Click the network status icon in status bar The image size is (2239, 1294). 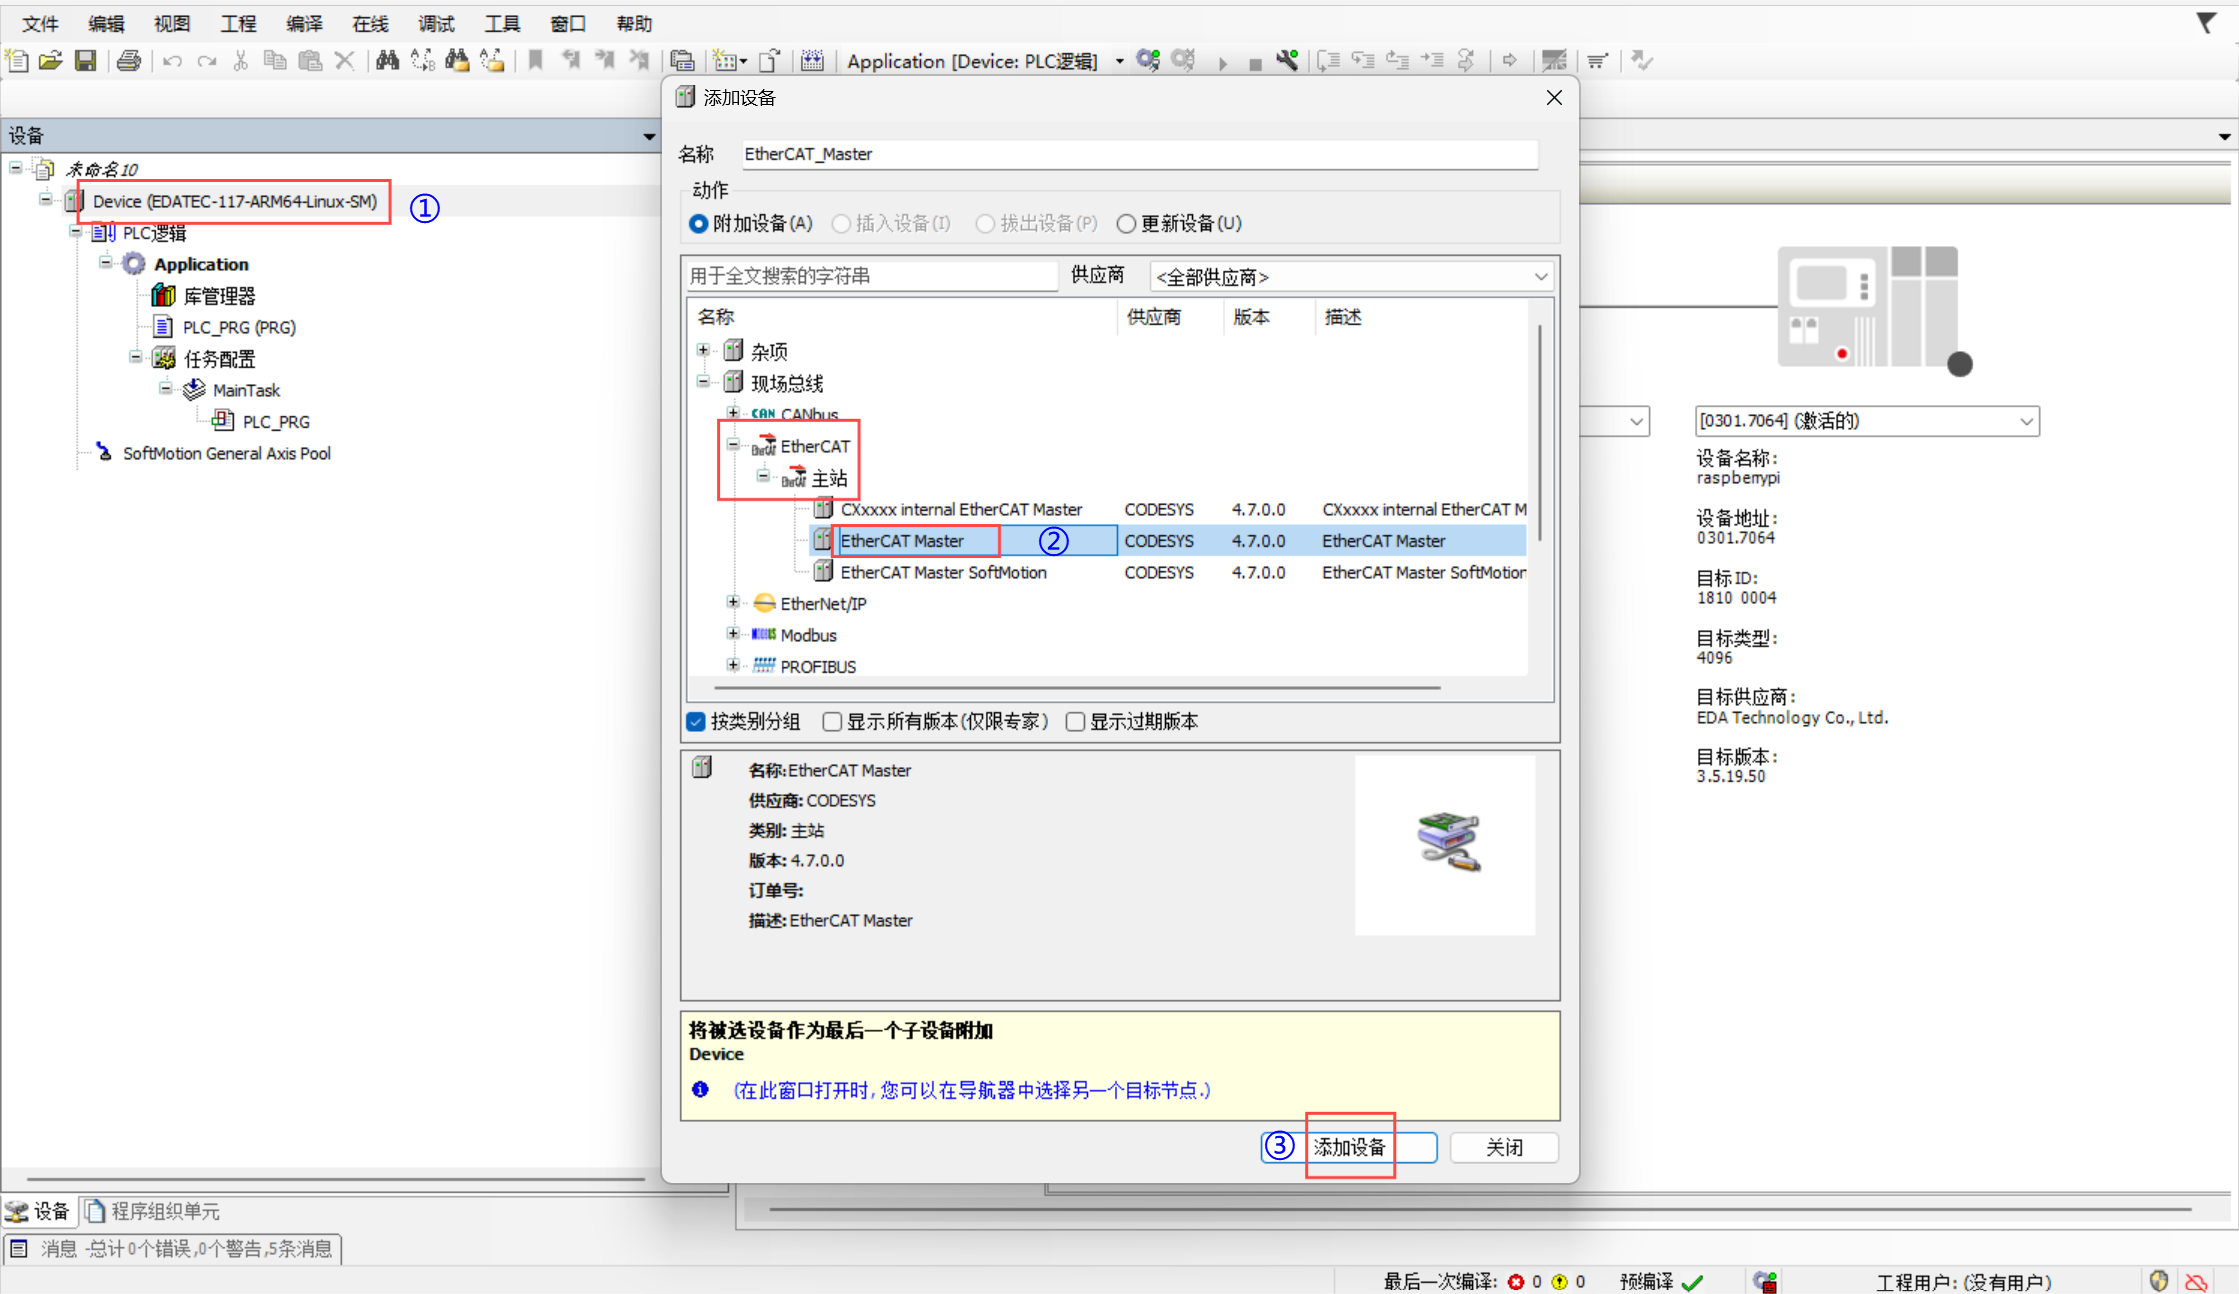(1766, 1281)
